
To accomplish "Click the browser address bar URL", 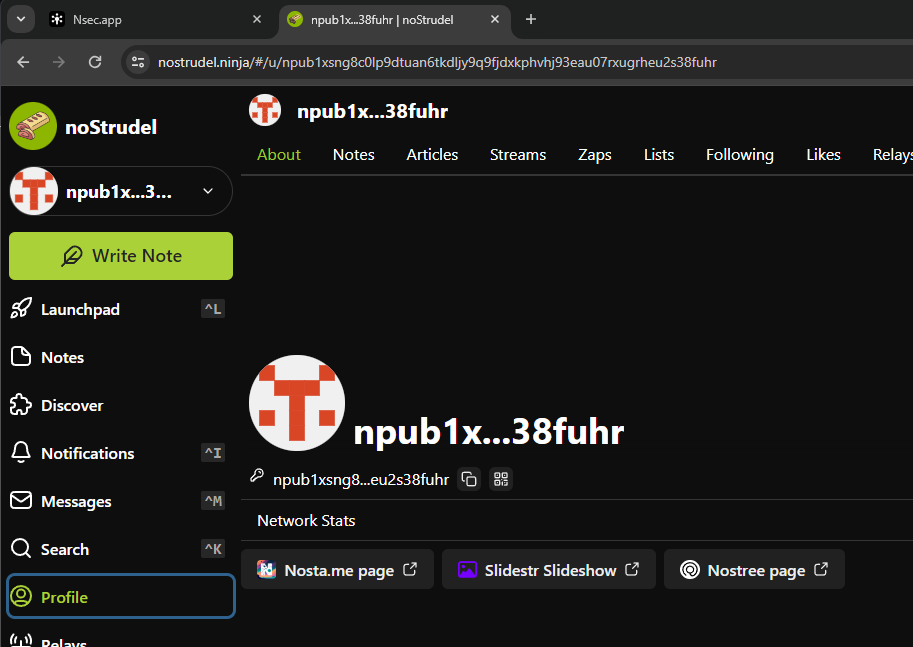I will (x=437, y=62).
